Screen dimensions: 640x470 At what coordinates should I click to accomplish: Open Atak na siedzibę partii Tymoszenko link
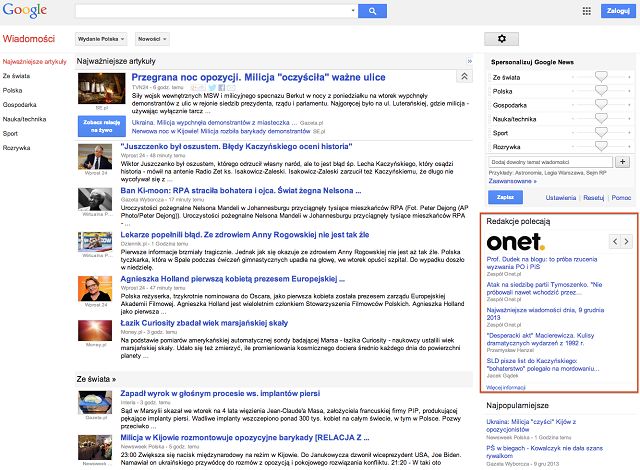coord(544,288)
